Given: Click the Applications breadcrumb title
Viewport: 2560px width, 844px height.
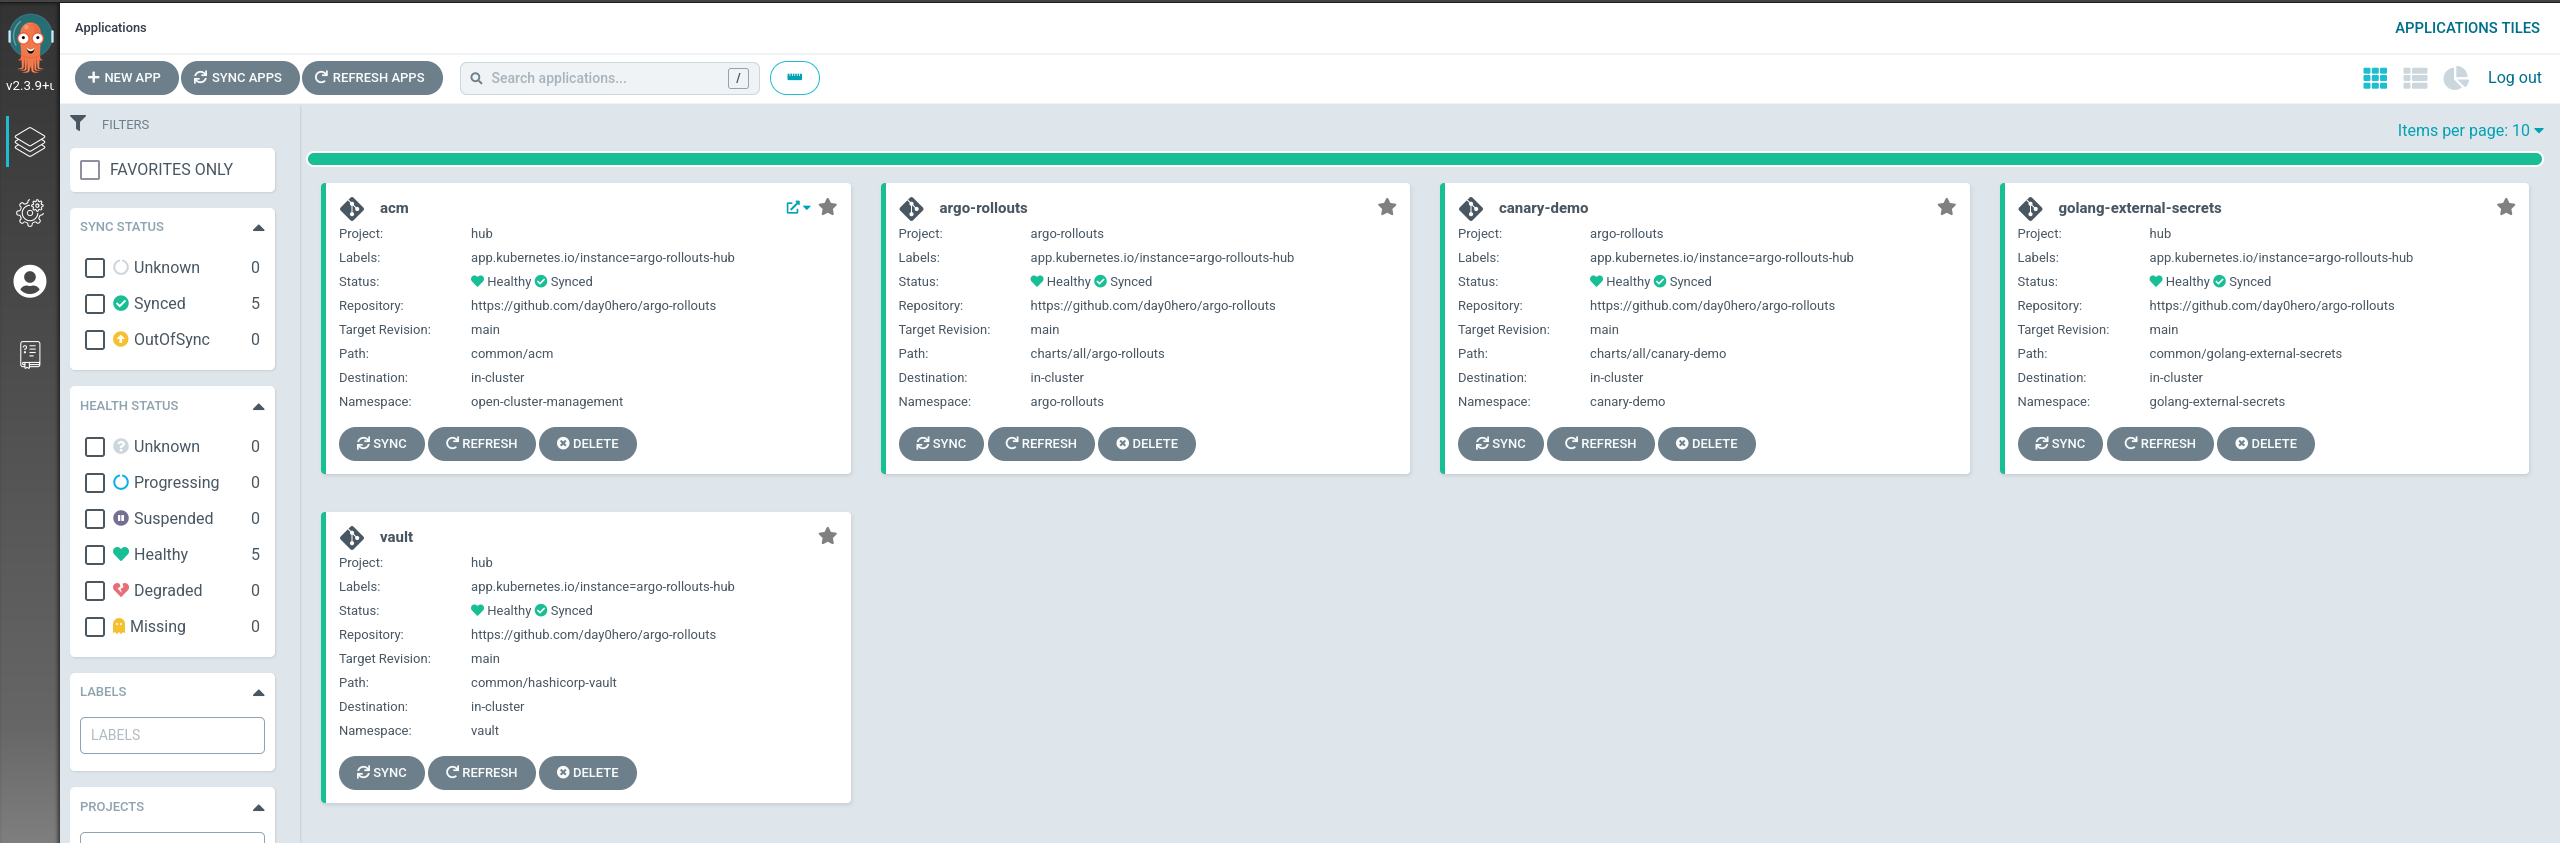Looking at the screenshot, I should 110,28.
